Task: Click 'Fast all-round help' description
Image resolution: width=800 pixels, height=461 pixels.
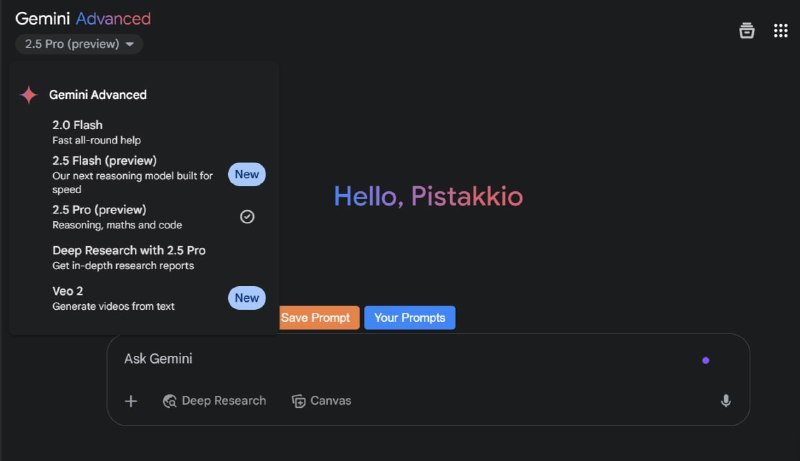Action: point(96,140)
